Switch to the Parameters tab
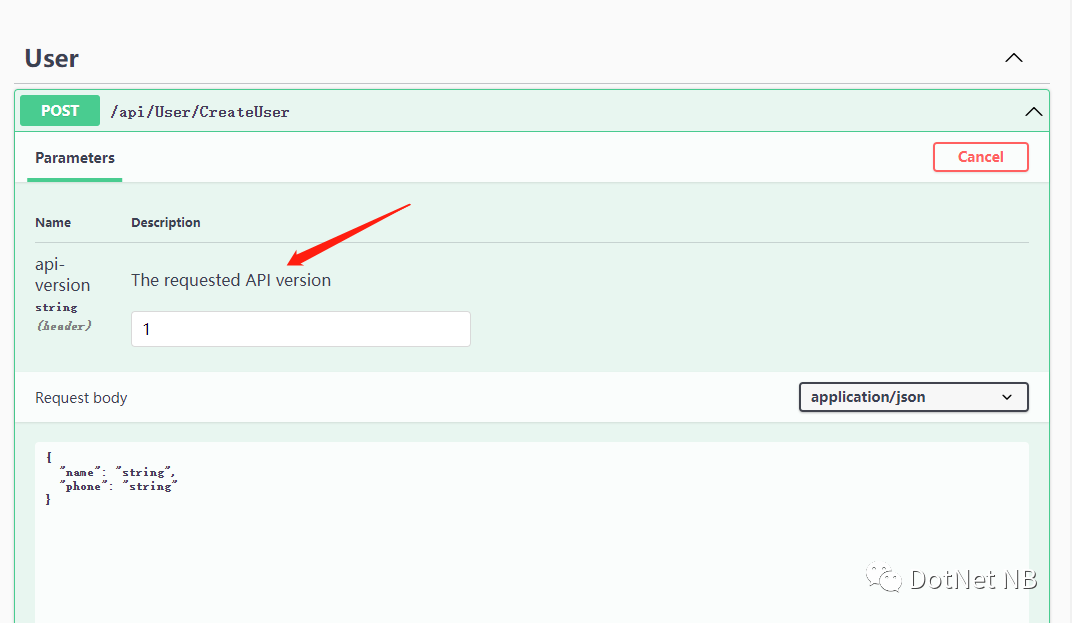 click(75, 158)
